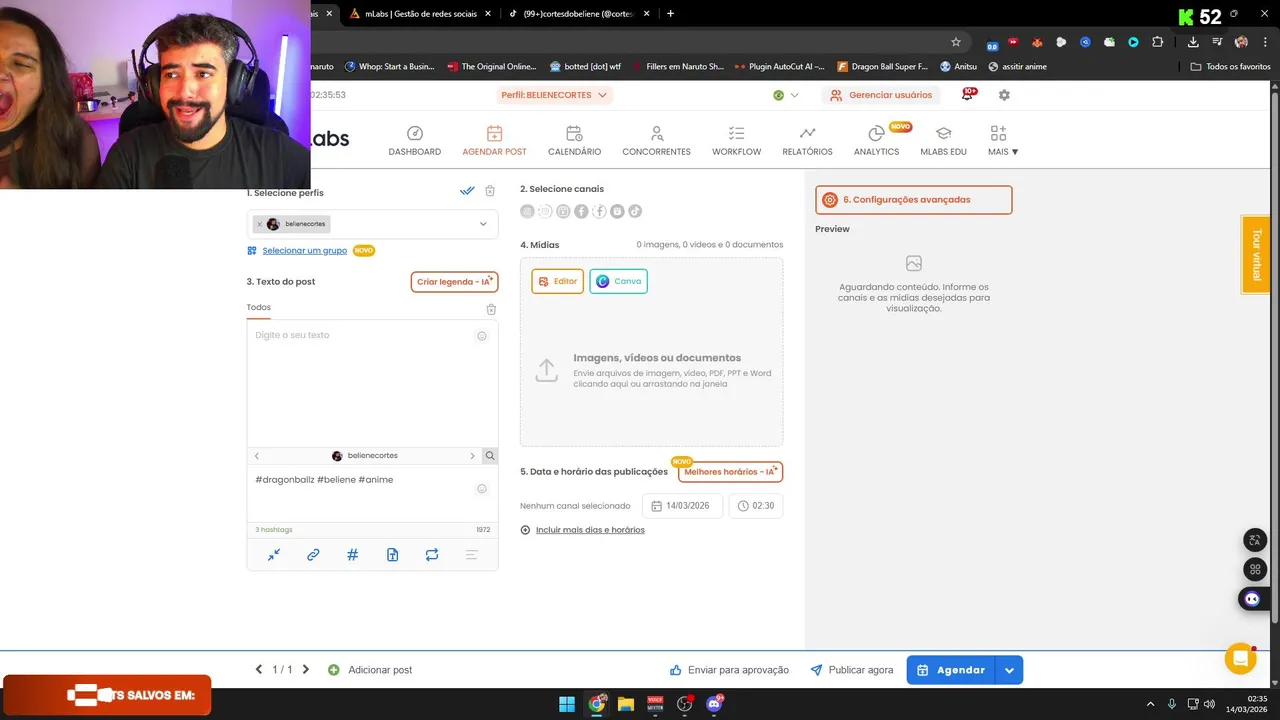Viewport: 1280px width, 720px height.
Task: Select the Instagram reels channel icon
Action: point(563,211)
